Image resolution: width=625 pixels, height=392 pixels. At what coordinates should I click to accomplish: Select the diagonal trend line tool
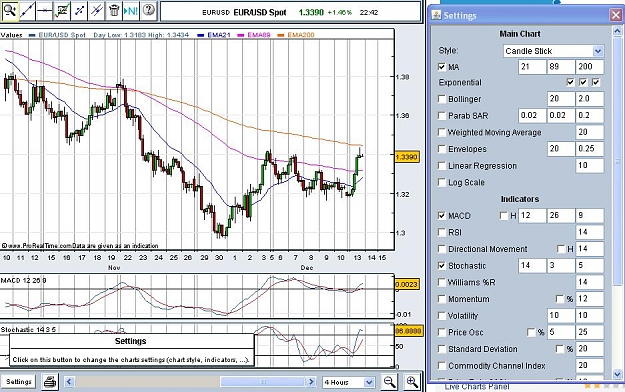coord(27,11)
